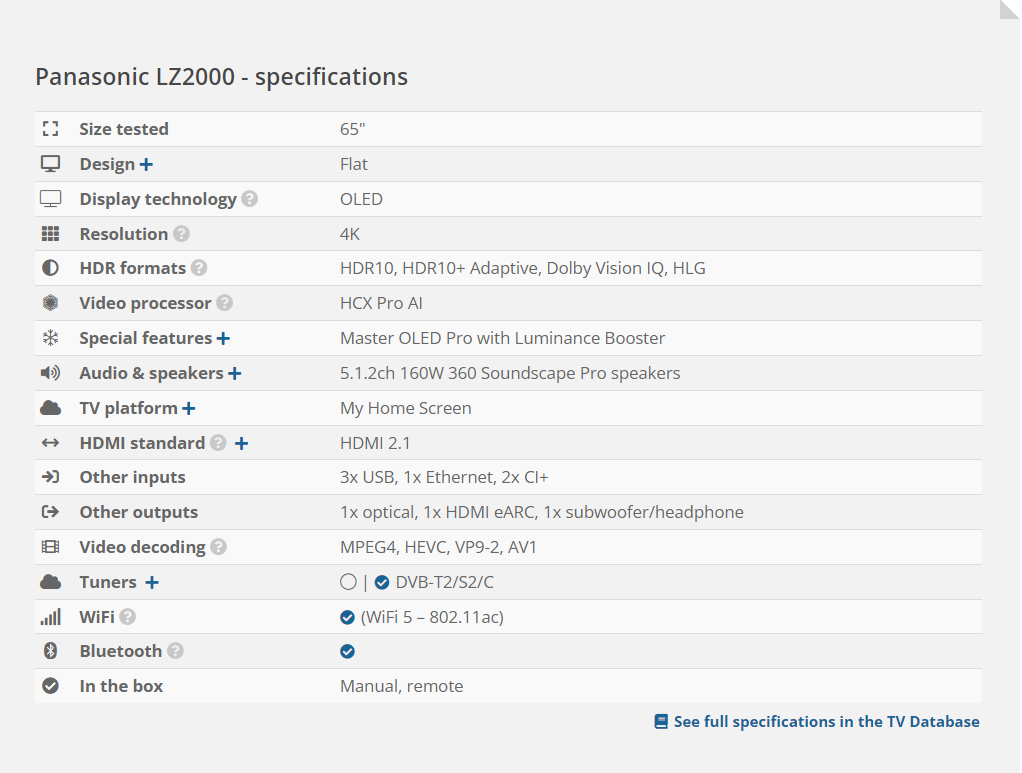This screenshot has width=1022, height=773.
Task: Open the HDR formats help tooltip icon
Action: pos(199,268)
